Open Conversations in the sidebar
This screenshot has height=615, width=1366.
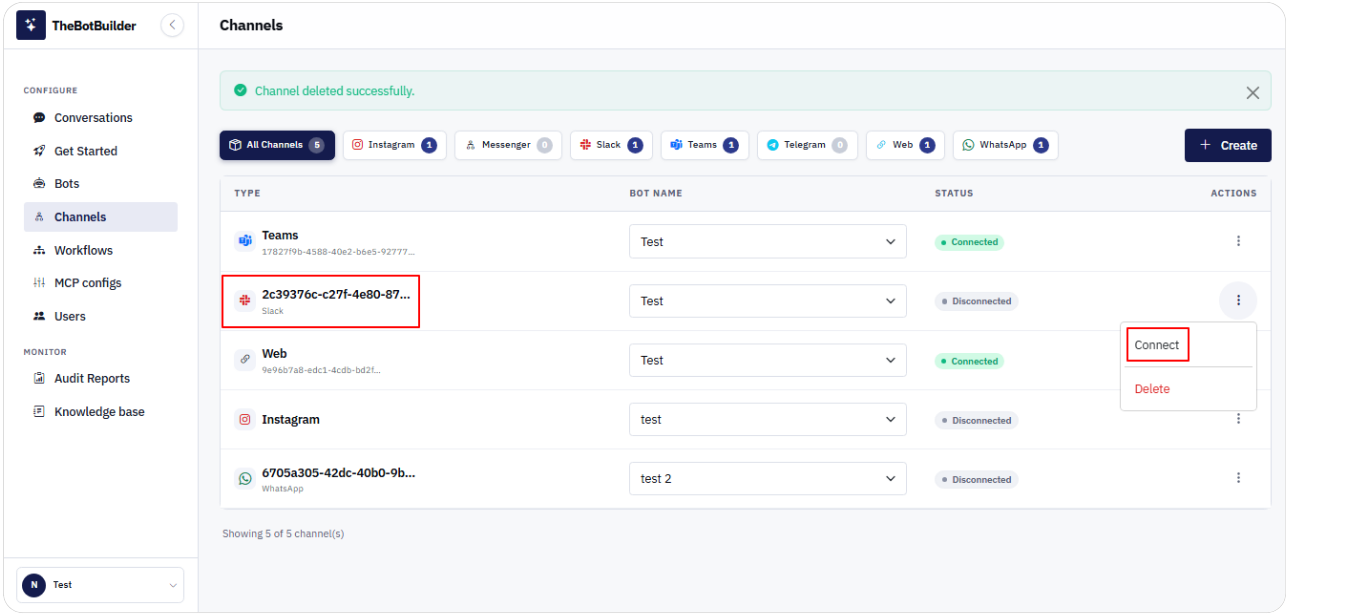click(x=100, y=118)
